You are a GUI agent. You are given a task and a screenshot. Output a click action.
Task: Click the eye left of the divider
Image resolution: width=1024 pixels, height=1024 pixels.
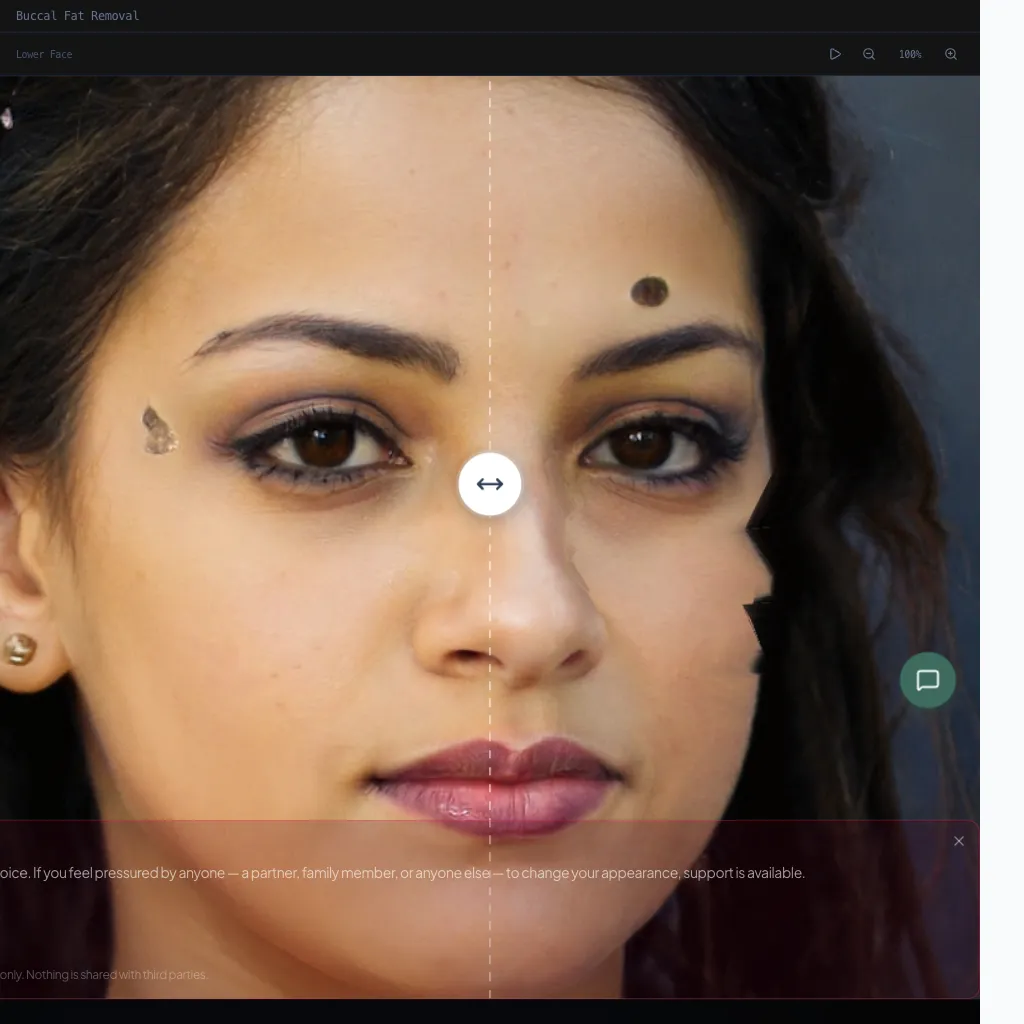[x=325, y=443]
